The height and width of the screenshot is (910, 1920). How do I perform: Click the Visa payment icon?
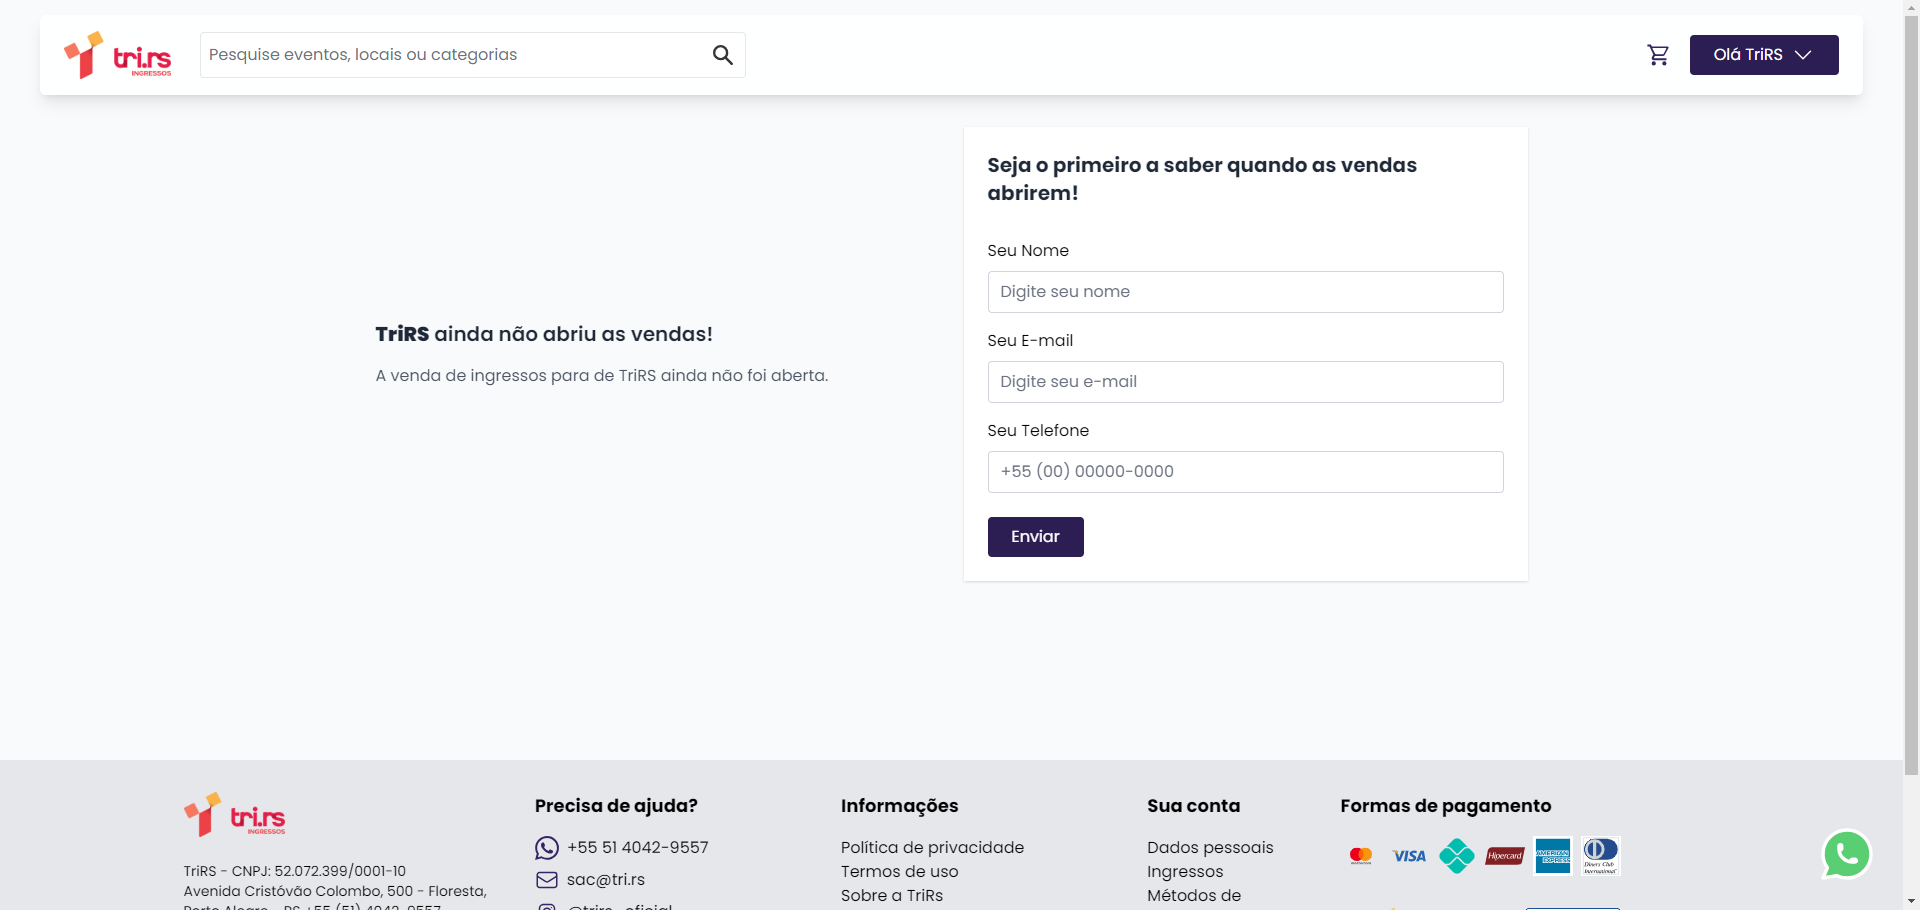[x=1409, y=856]
